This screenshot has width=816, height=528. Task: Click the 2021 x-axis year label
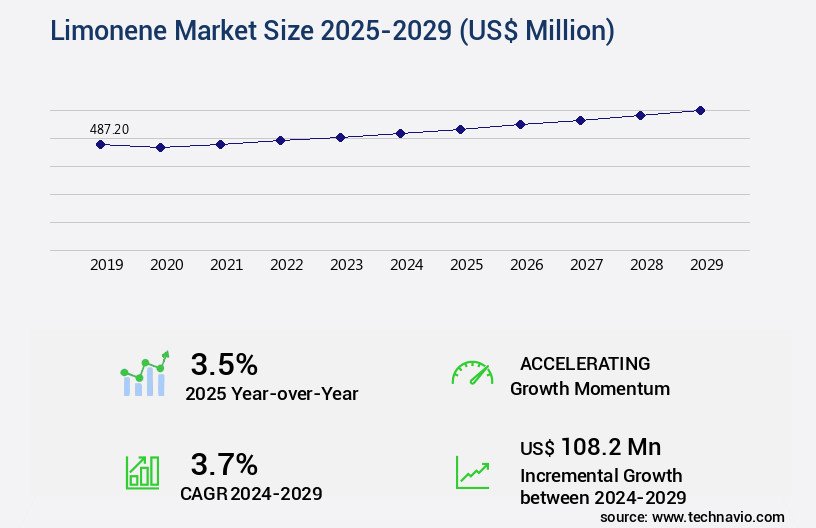tap(226, 265)
